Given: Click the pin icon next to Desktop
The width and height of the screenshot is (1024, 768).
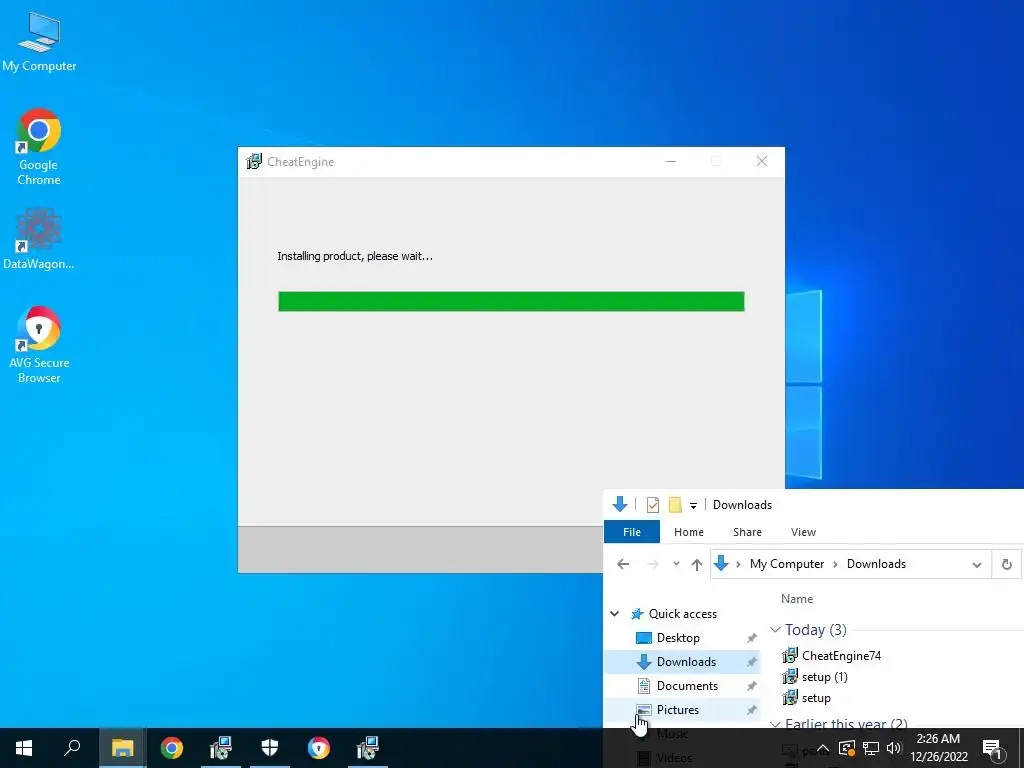Looking at the screenshot, I should point(752,638).
